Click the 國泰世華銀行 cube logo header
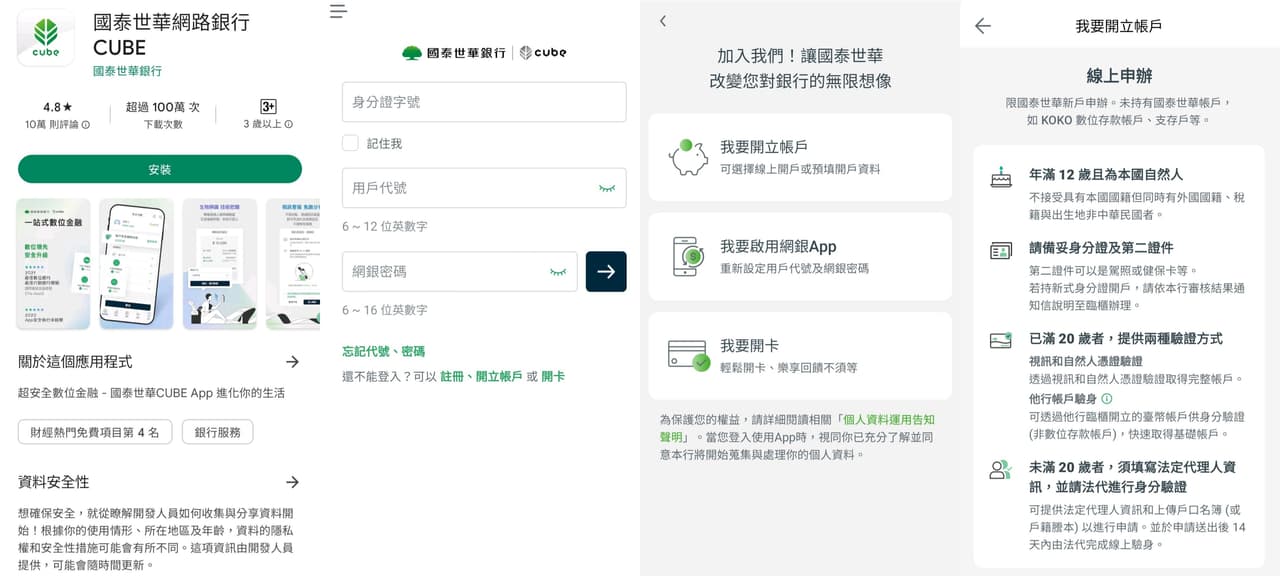 pos(484,53)
